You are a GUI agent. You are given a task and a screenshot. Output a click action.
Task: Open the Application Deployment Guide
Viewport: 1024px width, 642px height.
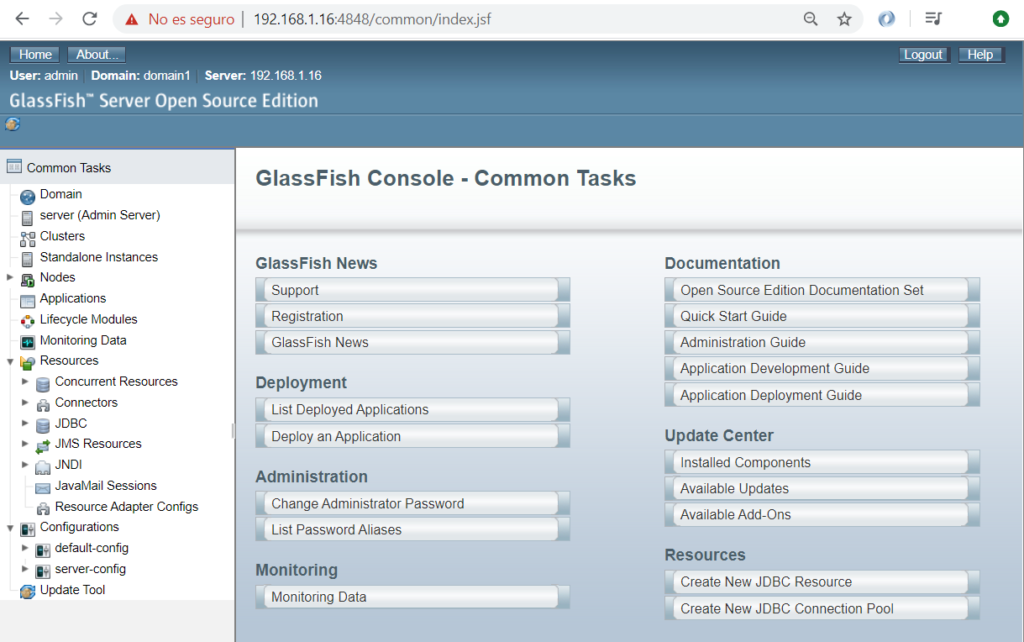click(x=822, y=395)
